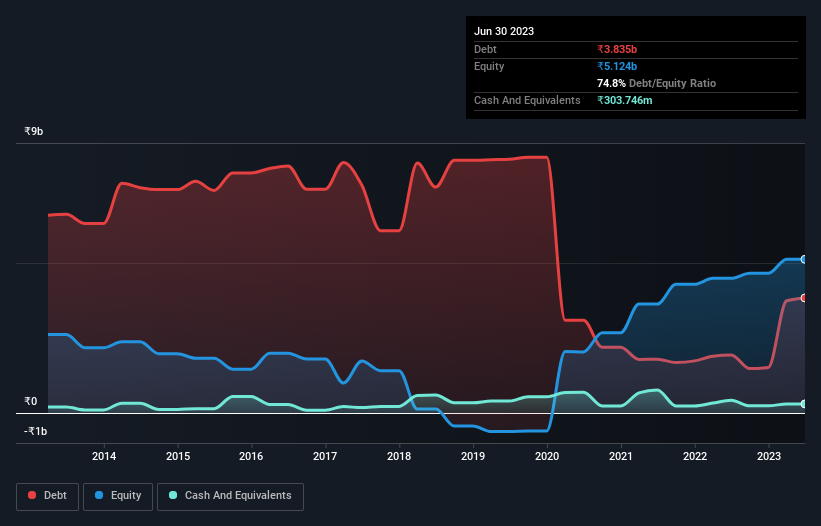Image resolution: width=821 pixels, height=526 pixels.
Task: Click Cash And Equivalents tooltip label
Action: coord(527,100)
